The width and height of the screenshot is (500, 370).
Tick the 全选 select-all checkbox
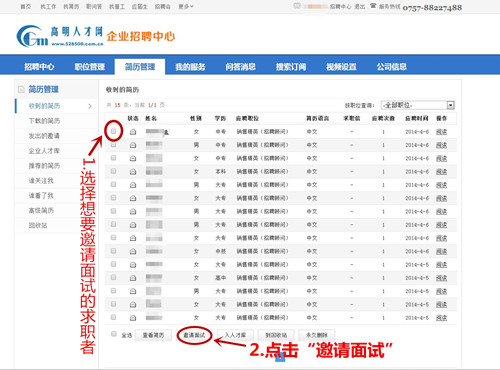(114, 334)
